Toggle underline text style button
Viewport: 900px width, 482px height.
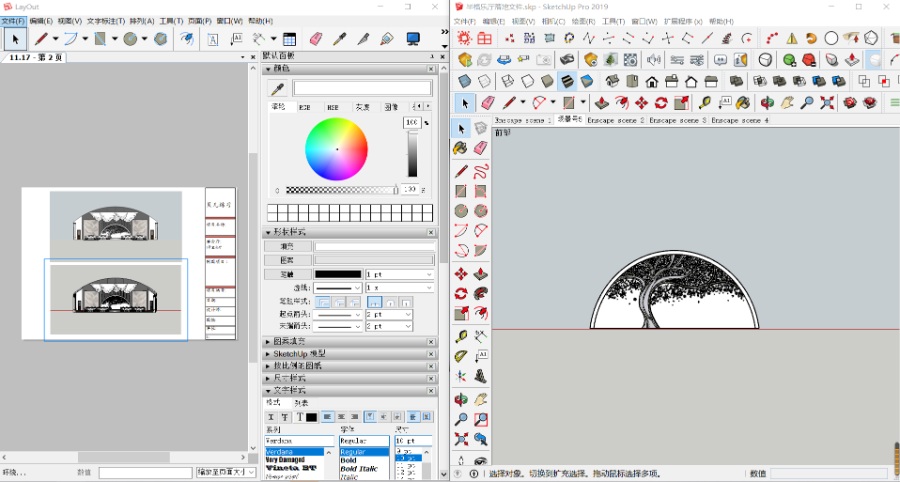[x=271, y=417]
